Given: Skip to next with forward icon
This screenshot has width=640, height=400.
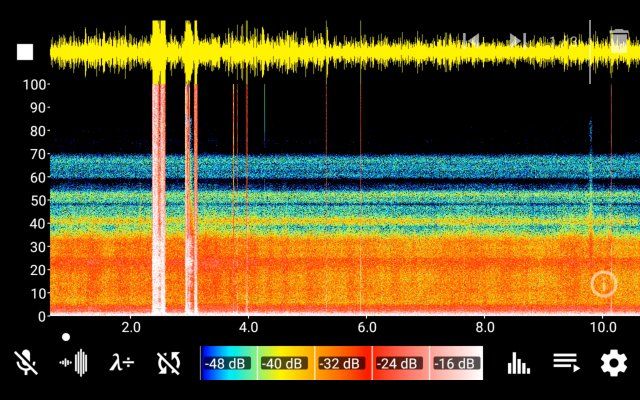Looking at the screenshot, I should pyautogui.click(x=518, y=41).
